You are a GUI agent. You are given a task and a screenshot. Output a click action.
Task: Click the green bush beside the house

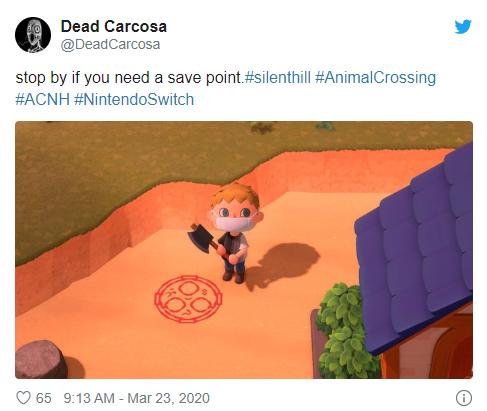click(342, 330)
